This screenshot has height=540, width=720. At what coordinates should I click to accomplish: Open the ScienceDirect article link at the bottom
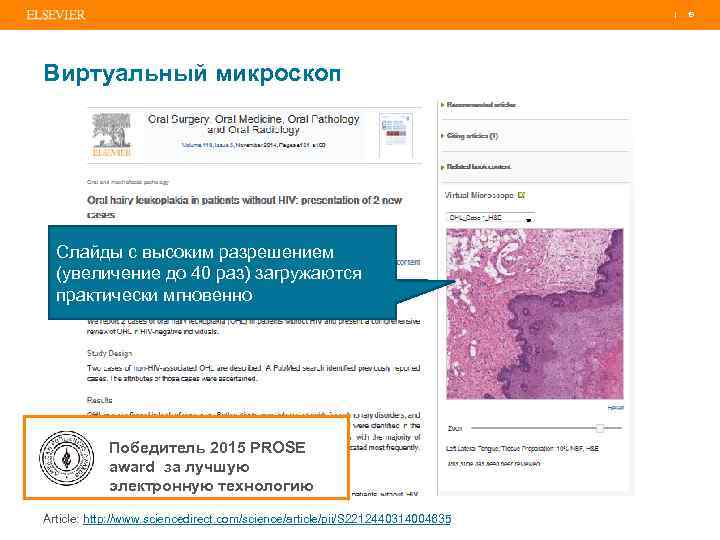pyautogui.click(x=267, y=519)
